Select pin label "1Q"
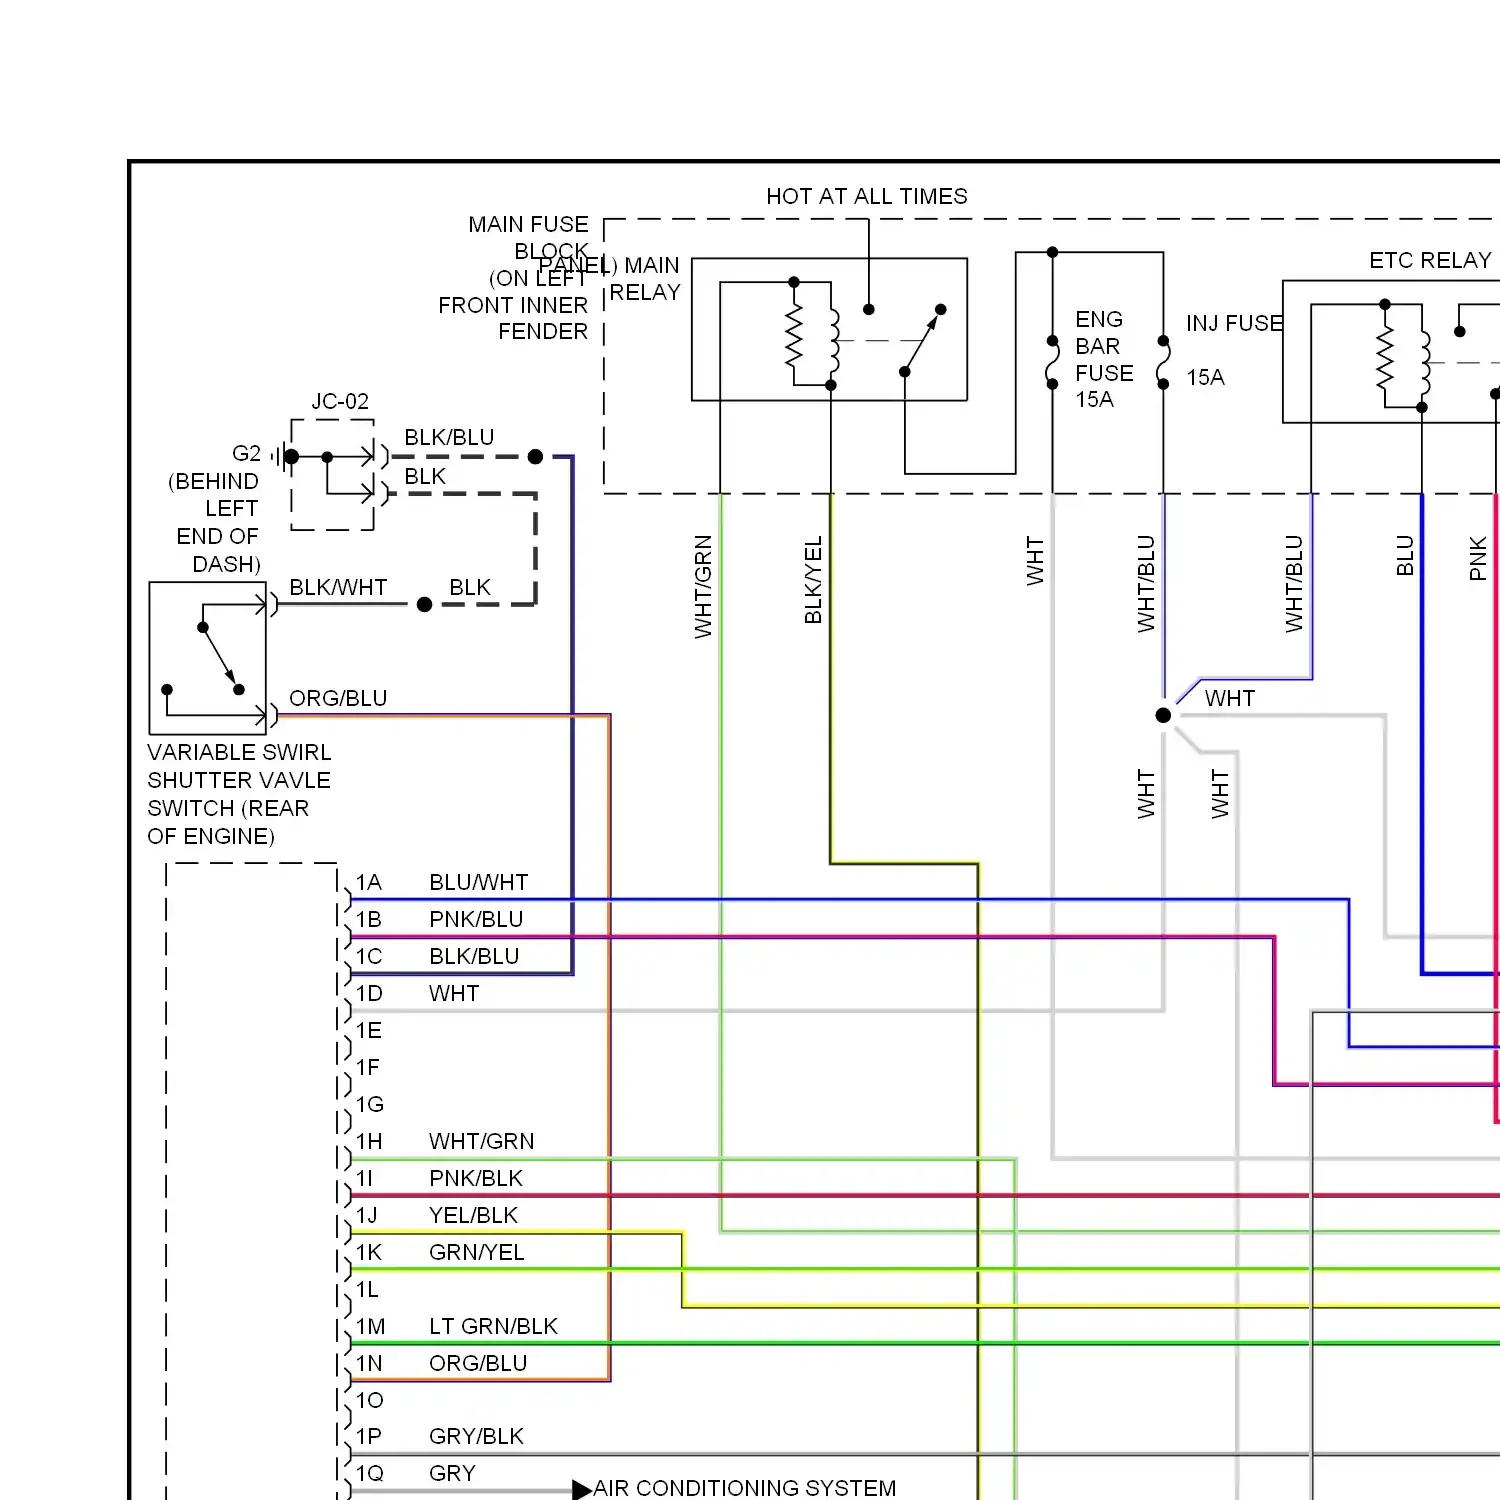The image size is (1500, 1500). 370,1473
